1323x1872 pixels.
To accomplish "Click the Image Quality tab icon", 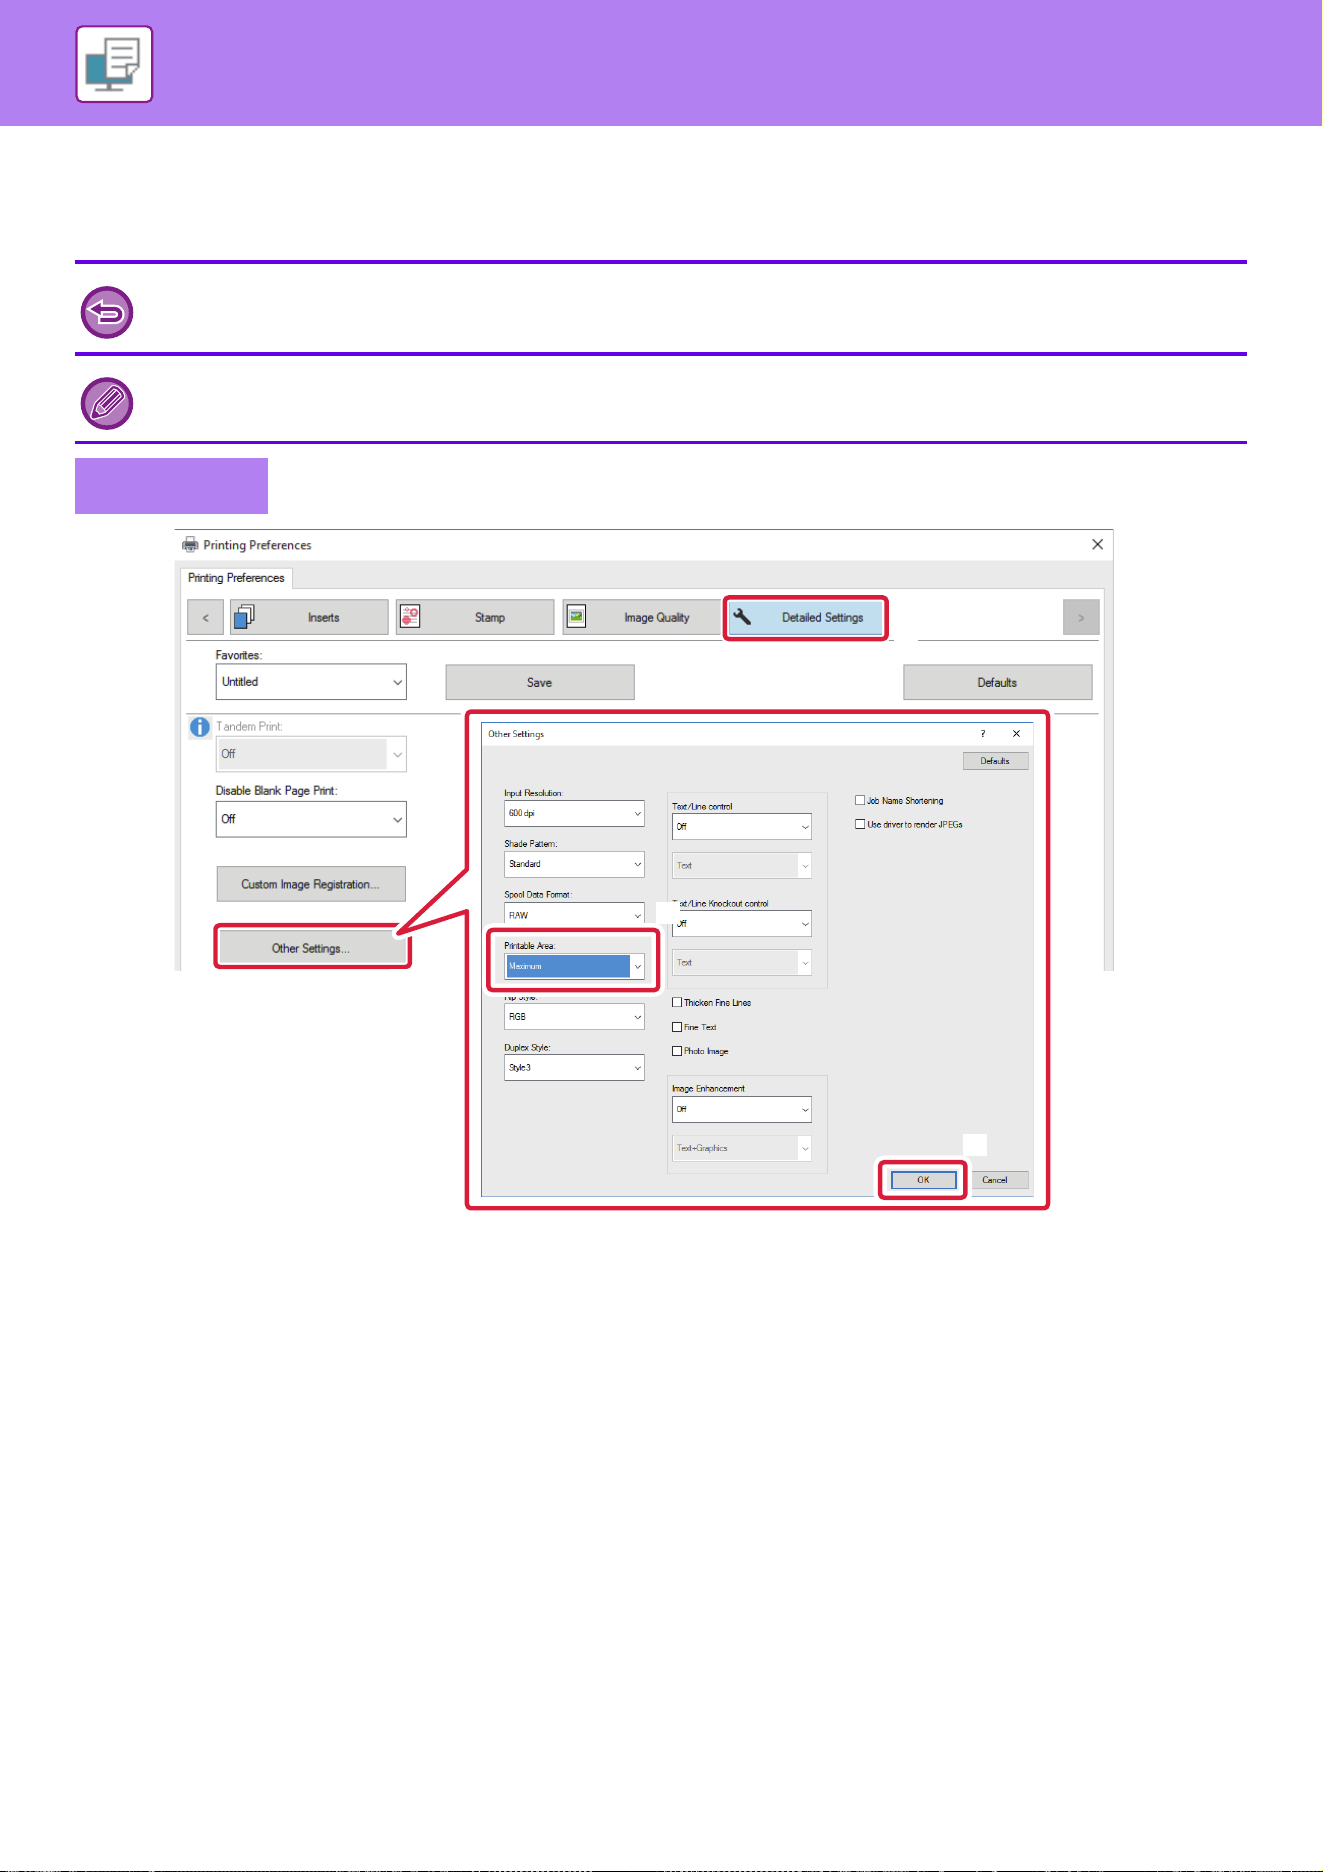I will [x=576, y=617].
